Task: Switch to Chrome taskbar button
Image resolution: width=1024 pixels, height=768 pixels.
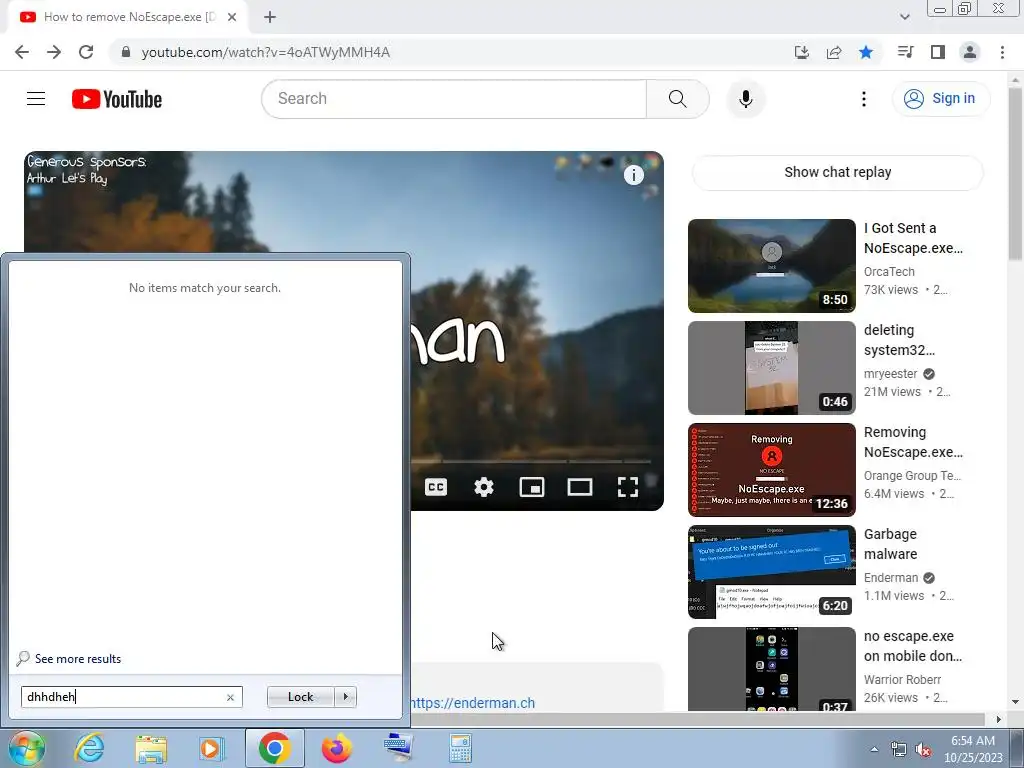Action: click(274, 748)
